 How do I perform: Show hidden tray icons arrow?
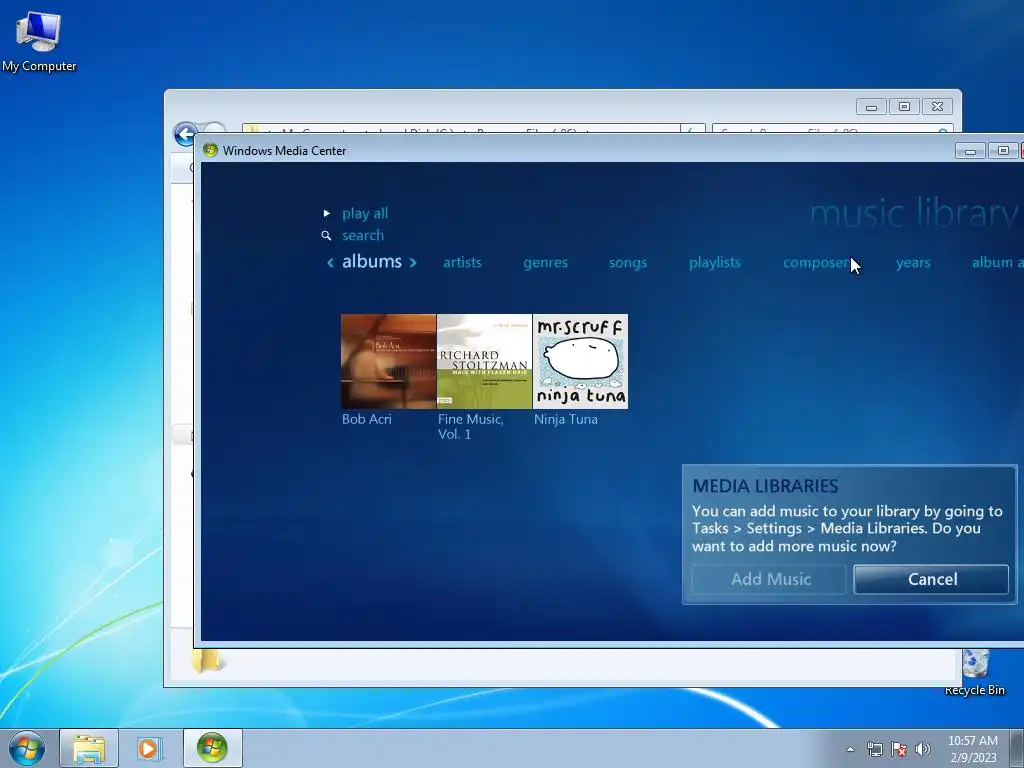[x=850, y=749]
